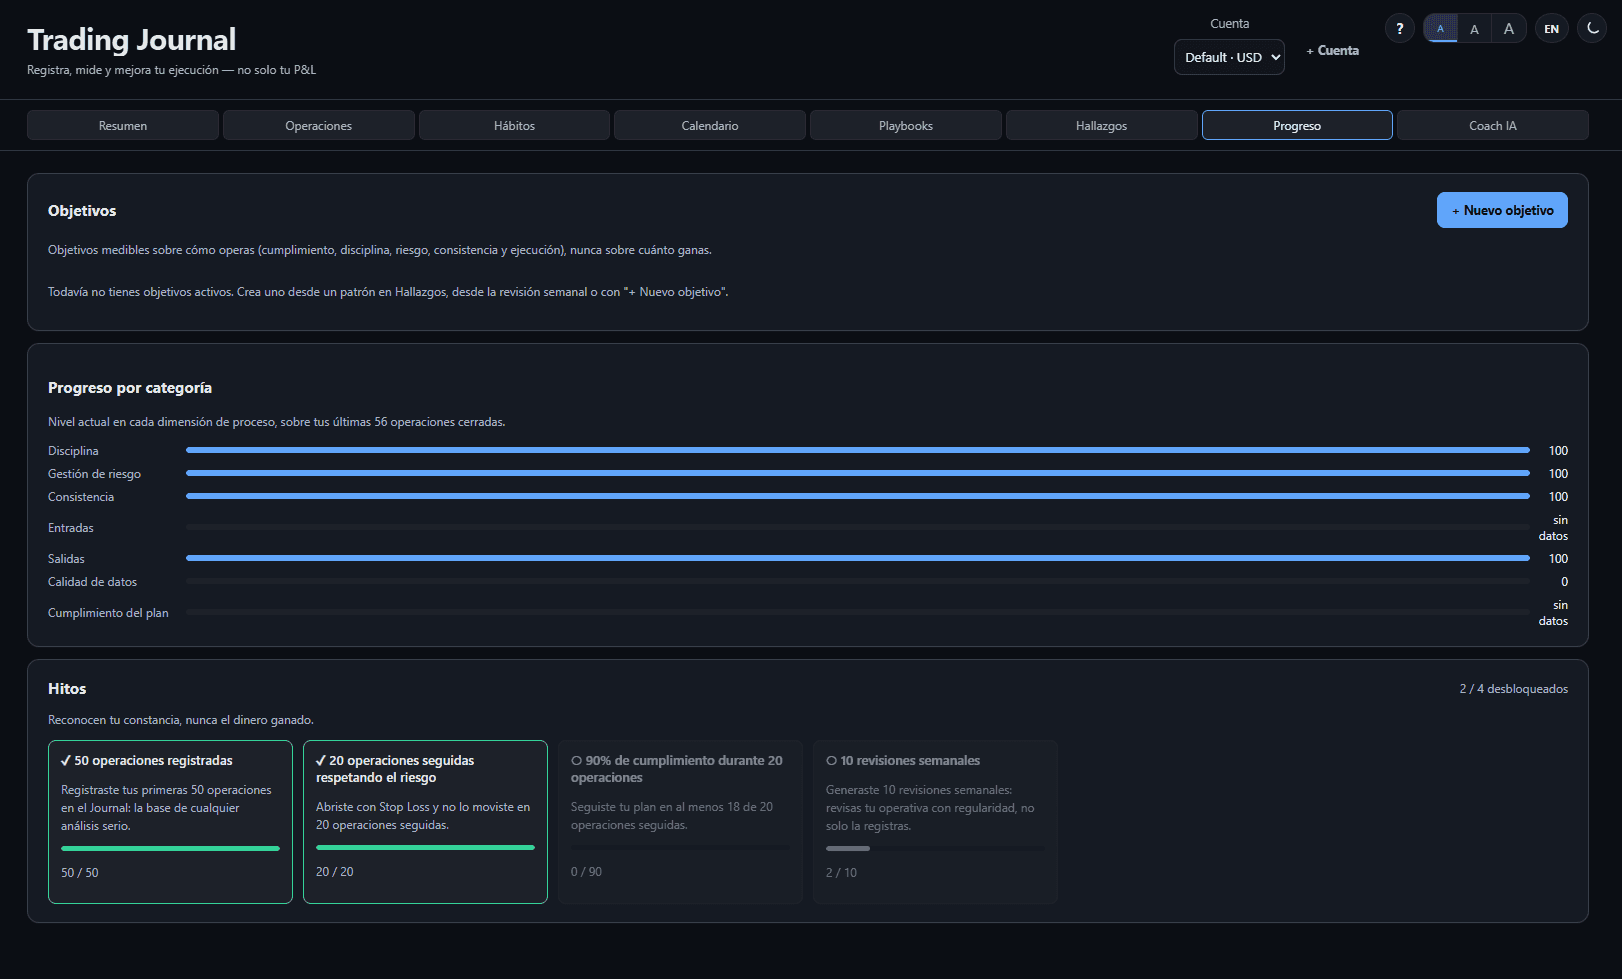Click the 50 / 50 progress count

click(80, 873)
